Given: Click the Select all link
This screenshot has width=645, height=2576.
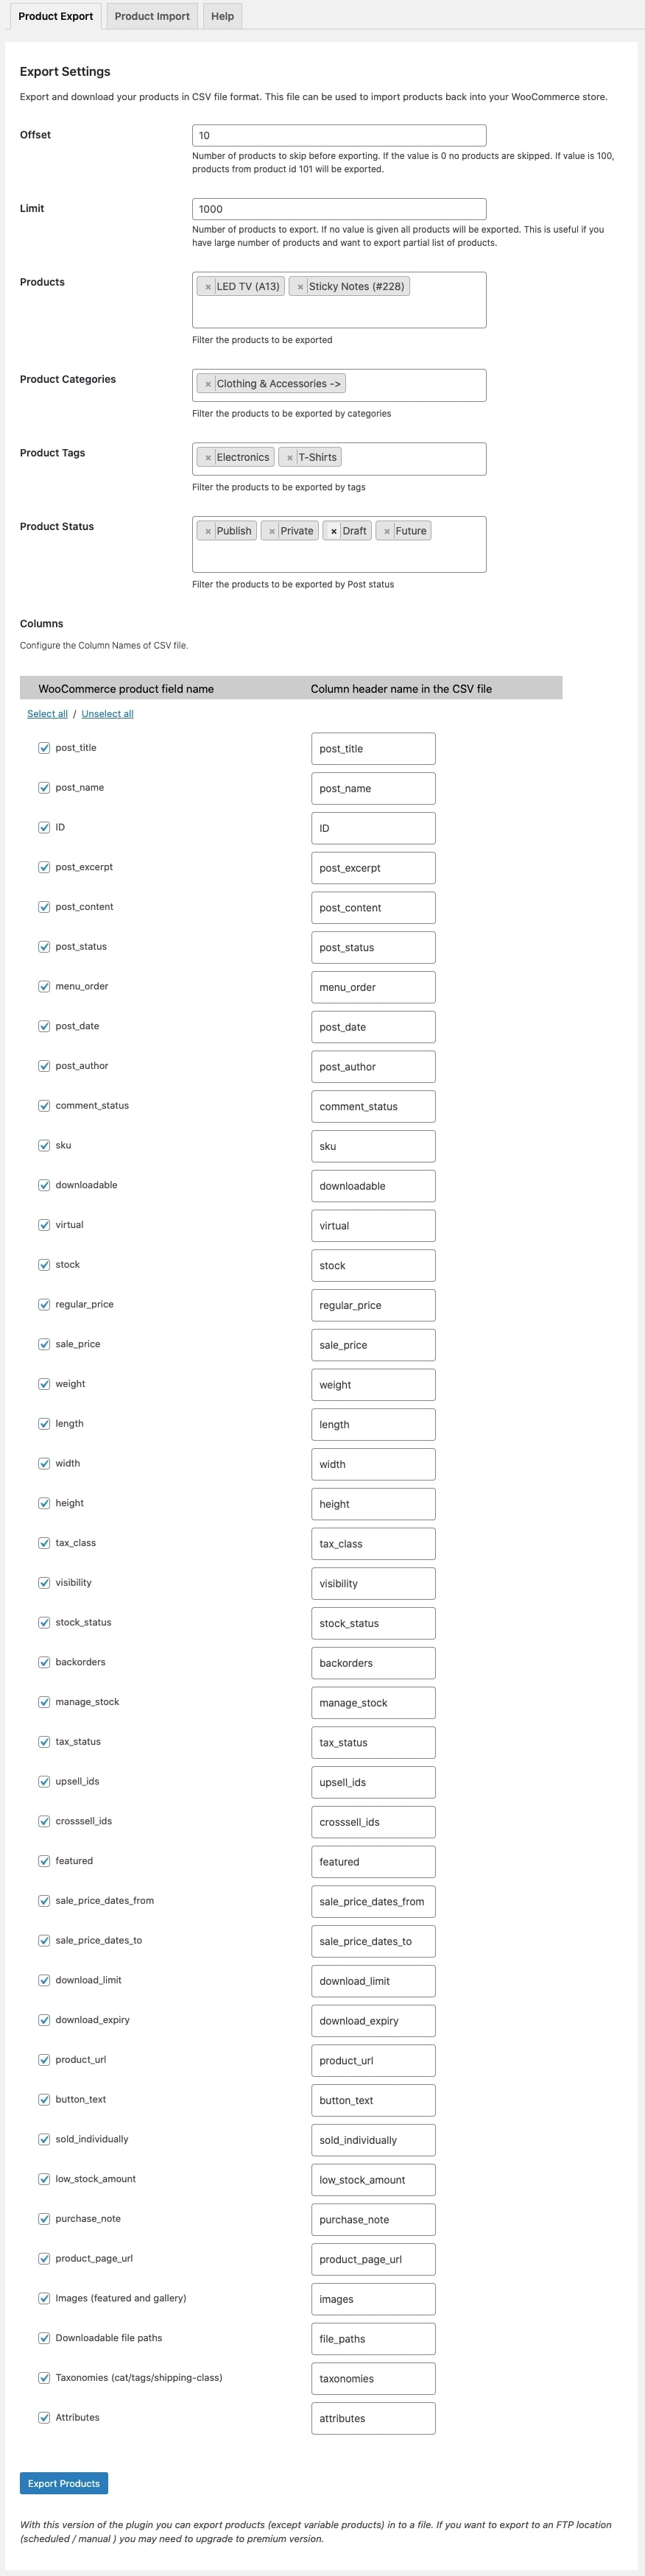Looking at the screenshot, I should [47, 714].
